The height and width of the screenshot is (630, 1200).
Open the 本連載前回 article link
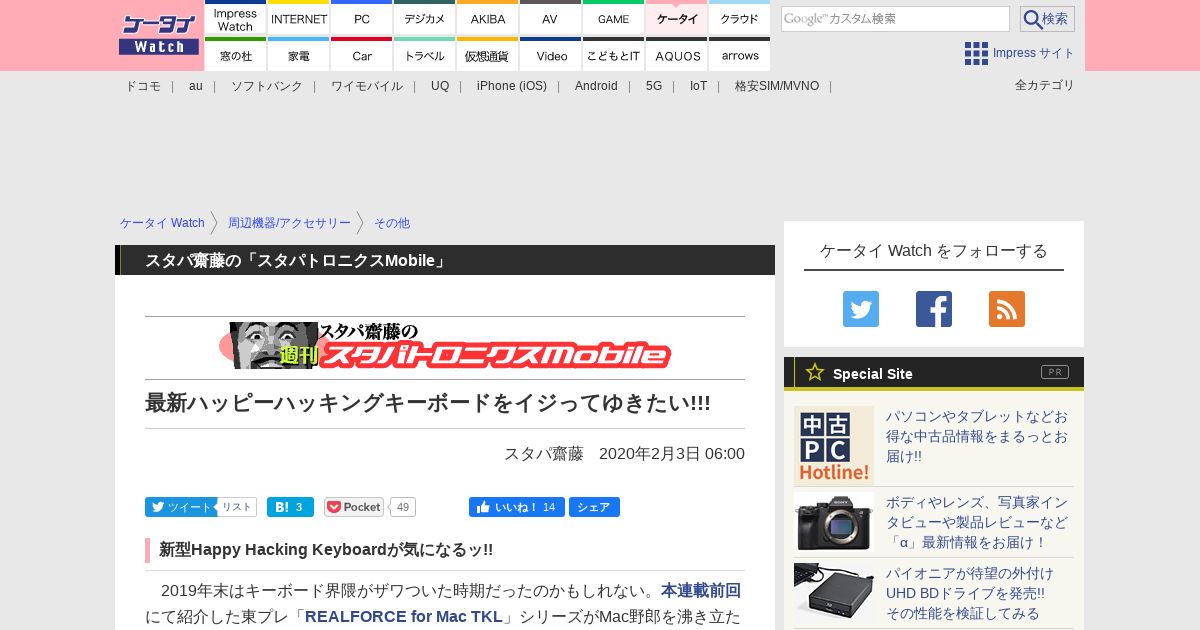(x=701, y=590)
